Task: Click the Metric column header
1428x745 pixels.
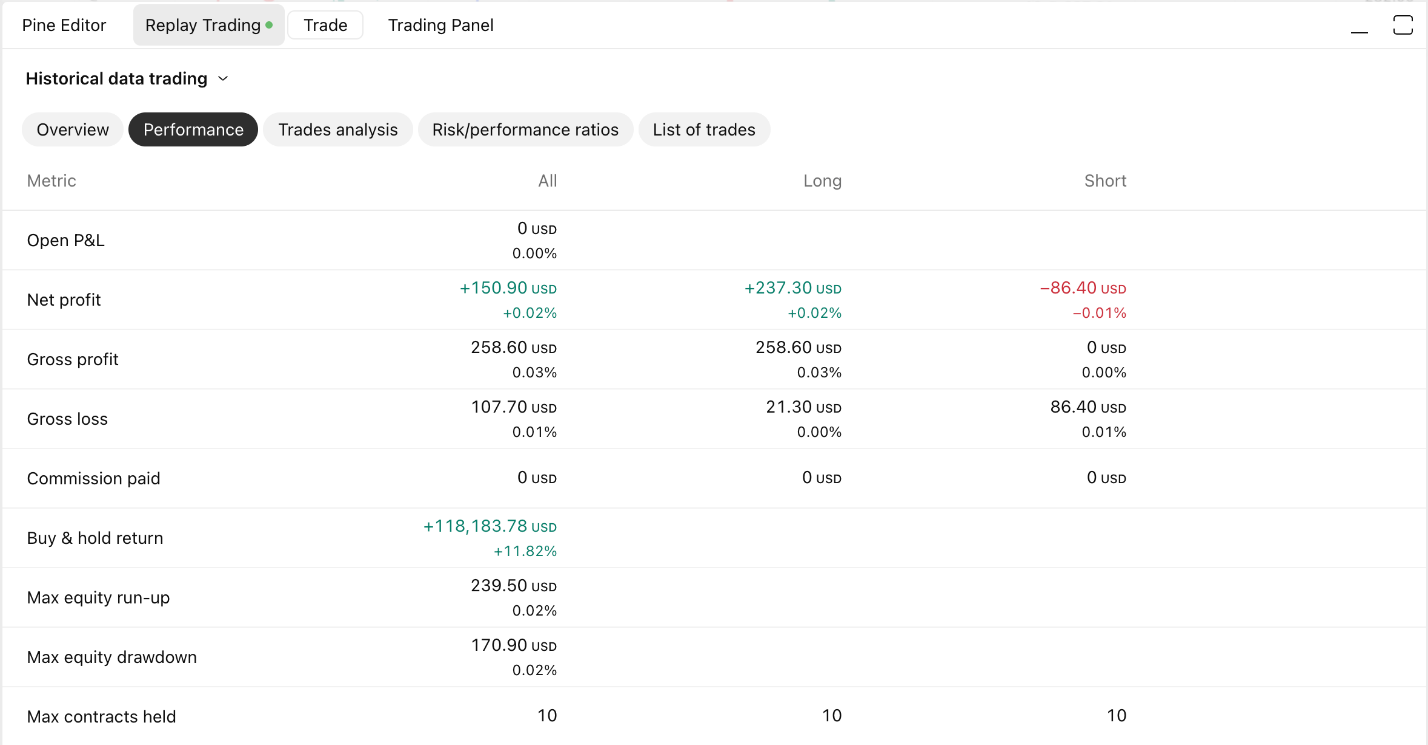Action: click(52, 181)
